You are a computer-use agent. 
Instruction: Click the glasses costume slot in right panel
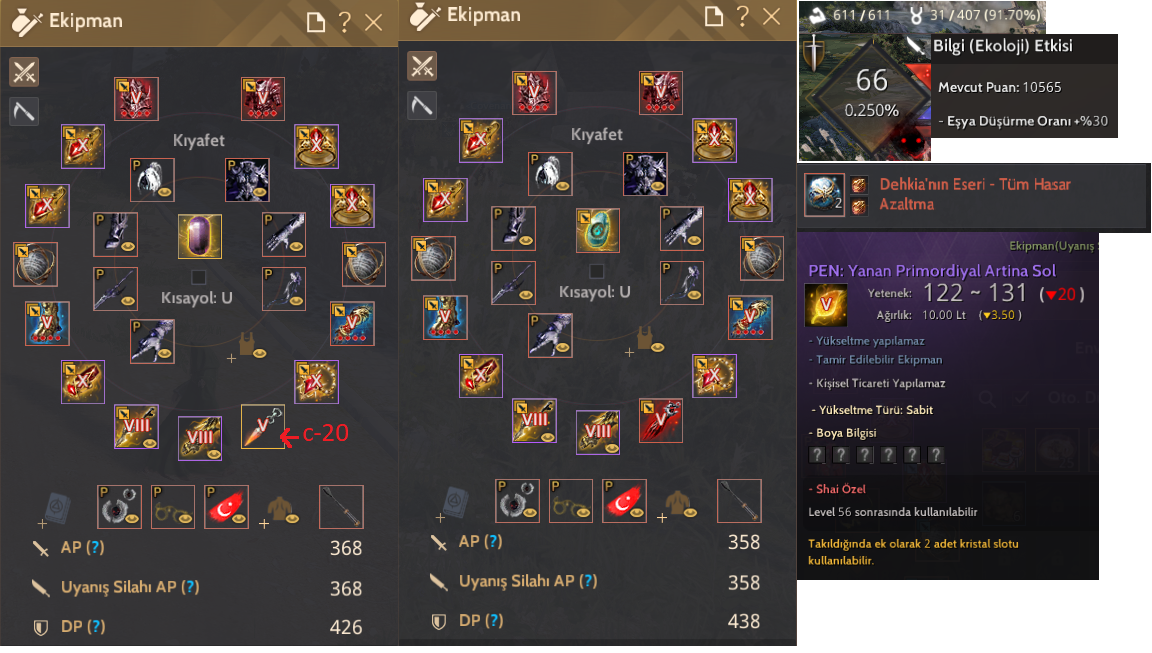(571, 501)
